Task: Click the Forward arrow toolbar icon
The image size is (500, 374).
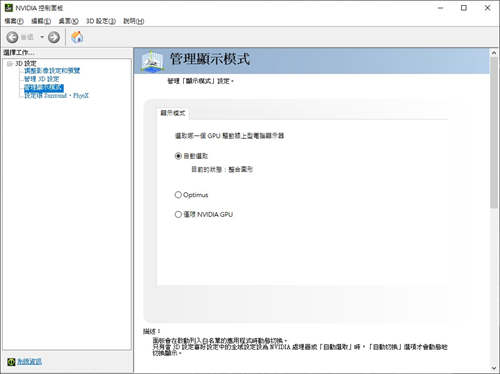Action: 54,37
